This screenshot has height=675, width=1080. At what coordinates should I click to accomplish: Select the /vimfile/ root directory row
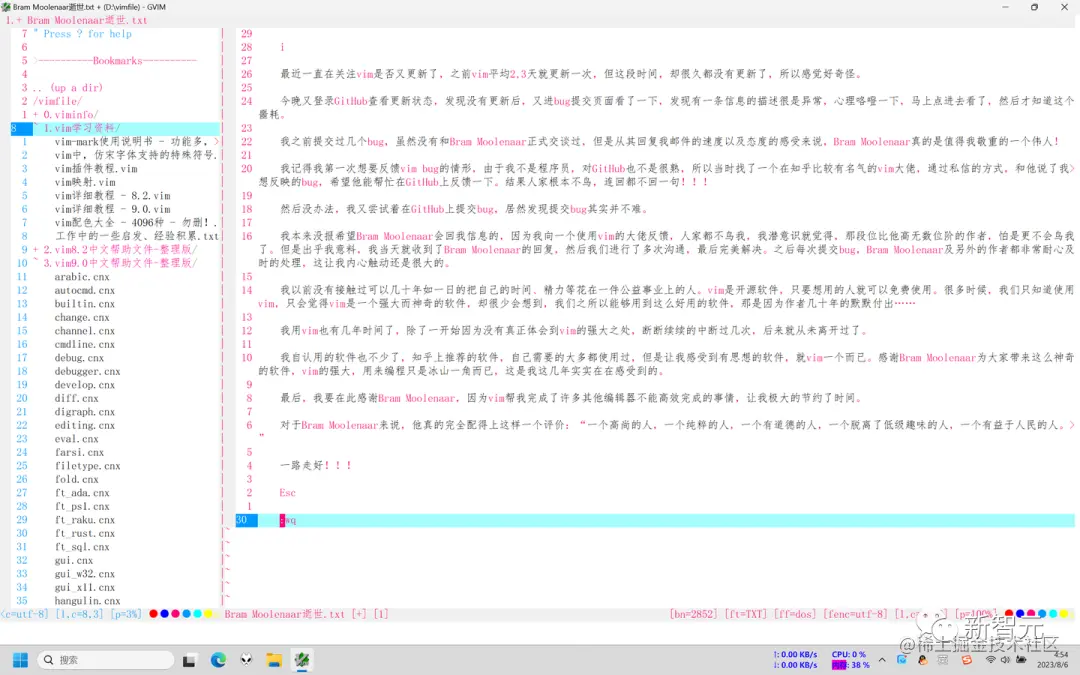pos(57,101)
